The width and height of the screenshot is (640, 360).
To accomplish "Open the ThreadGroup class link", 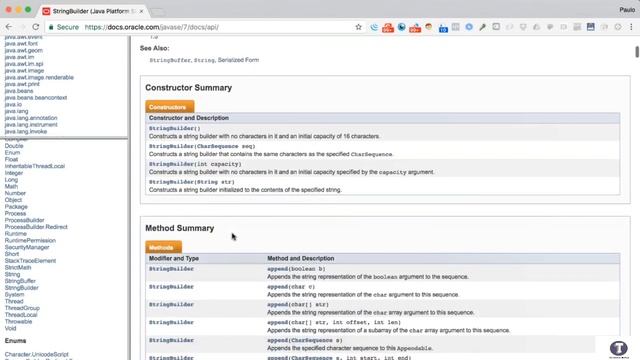I will point(22,308).
